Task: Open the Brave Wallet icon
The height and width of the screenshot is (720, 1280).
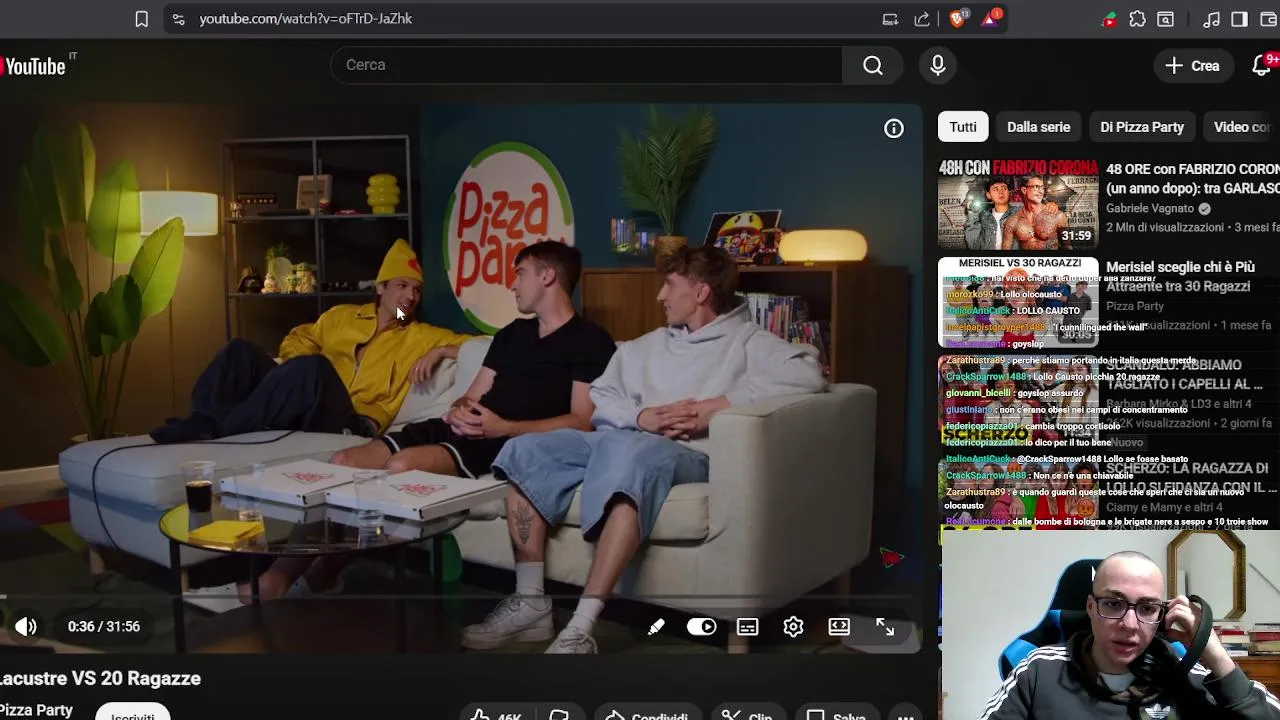Action: [1268, 19]
